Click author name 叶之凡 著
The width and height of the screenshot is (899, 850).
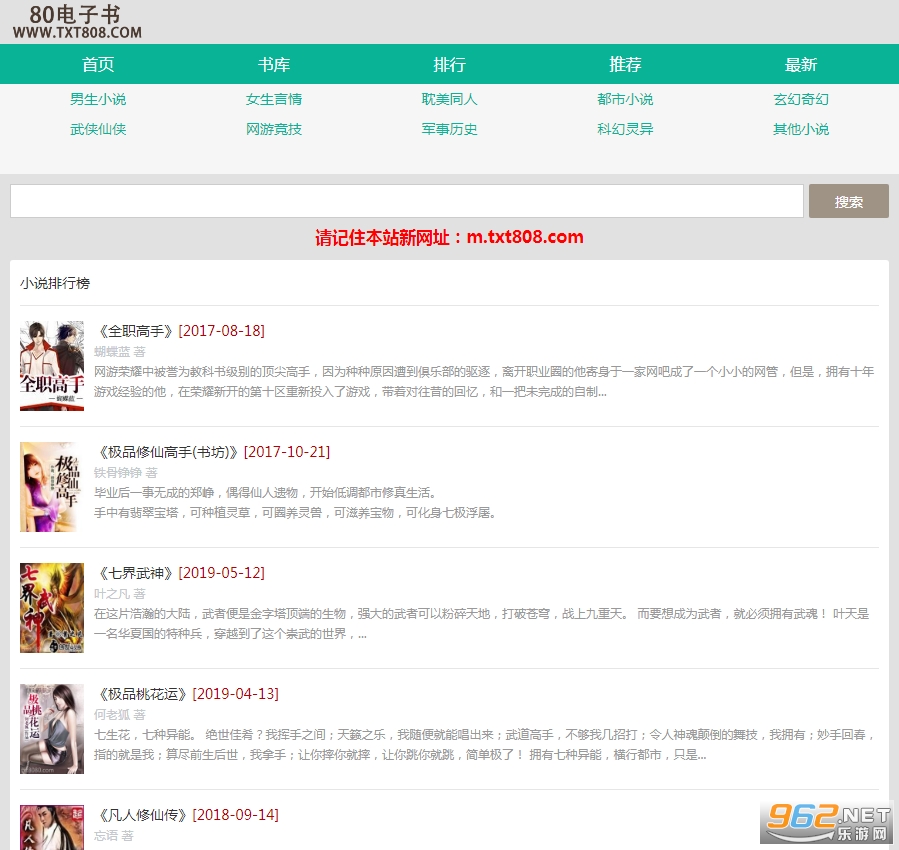click(120, 593)
